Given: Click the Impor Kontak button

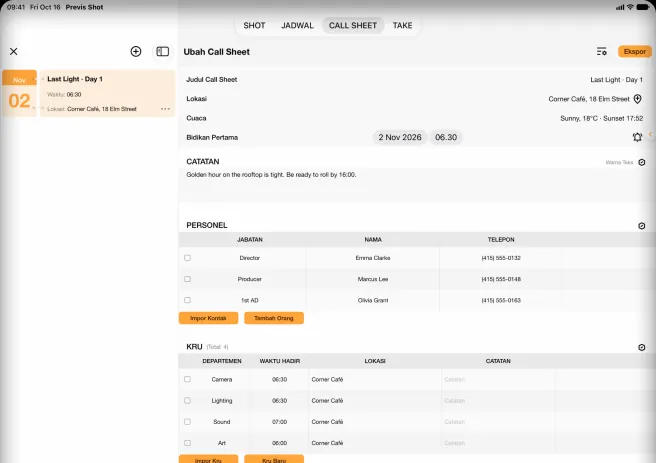Looking at the screenshot, I should point(208,318).
